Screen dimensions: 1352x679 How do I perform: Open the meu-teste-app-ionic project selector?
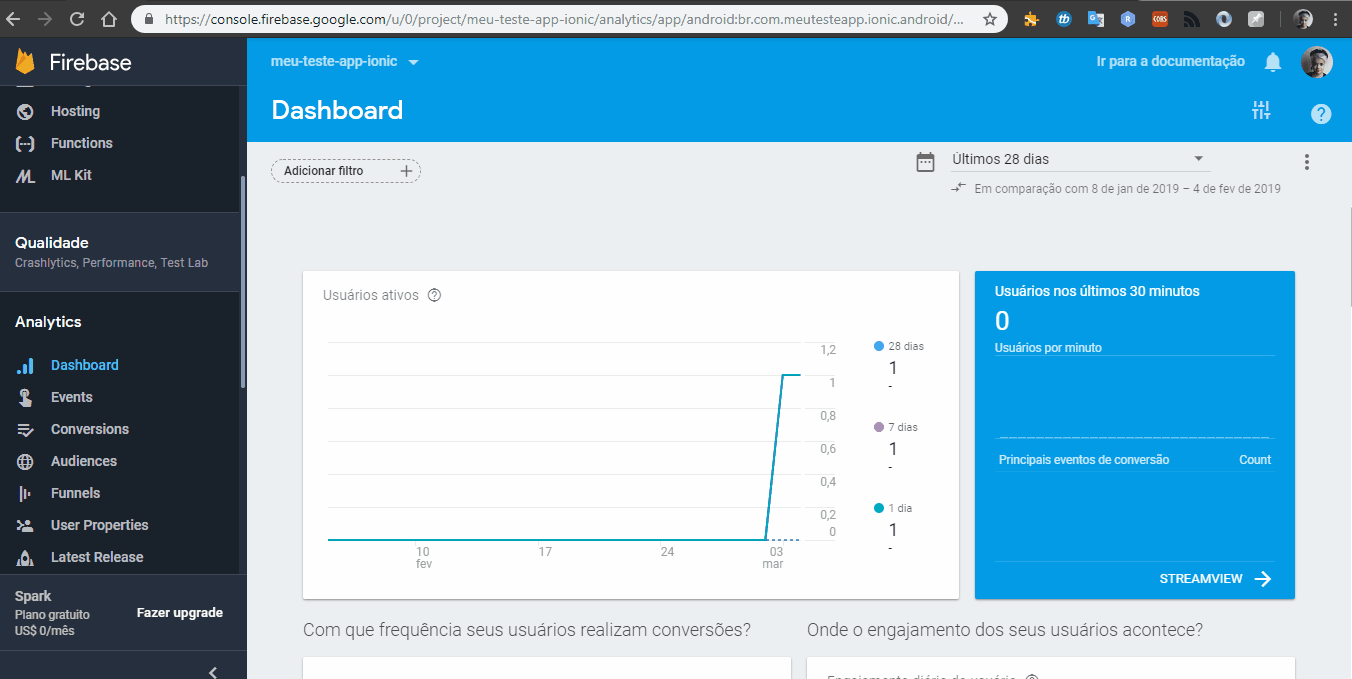(344, 62)
